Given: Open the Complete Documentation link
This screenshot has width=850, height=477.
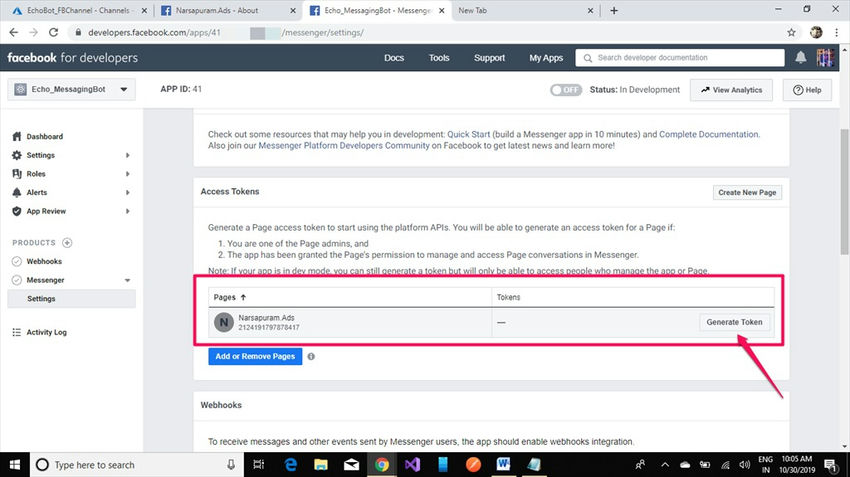Looking at the screenshot, I should (709, 134).
